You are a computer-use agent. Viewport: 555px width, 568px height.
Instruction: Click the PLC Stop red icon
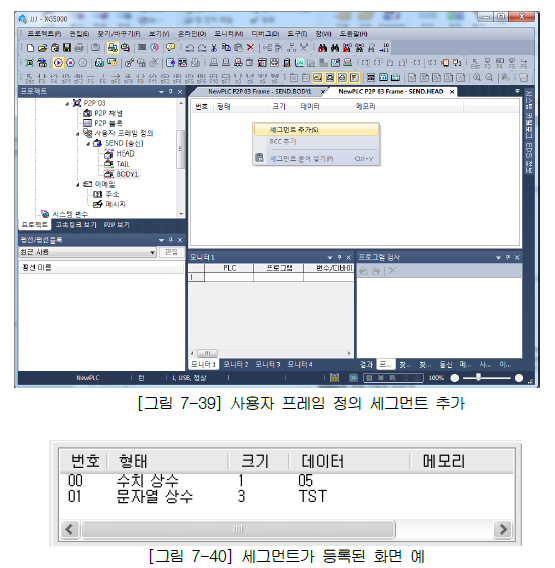pos(70,63)
